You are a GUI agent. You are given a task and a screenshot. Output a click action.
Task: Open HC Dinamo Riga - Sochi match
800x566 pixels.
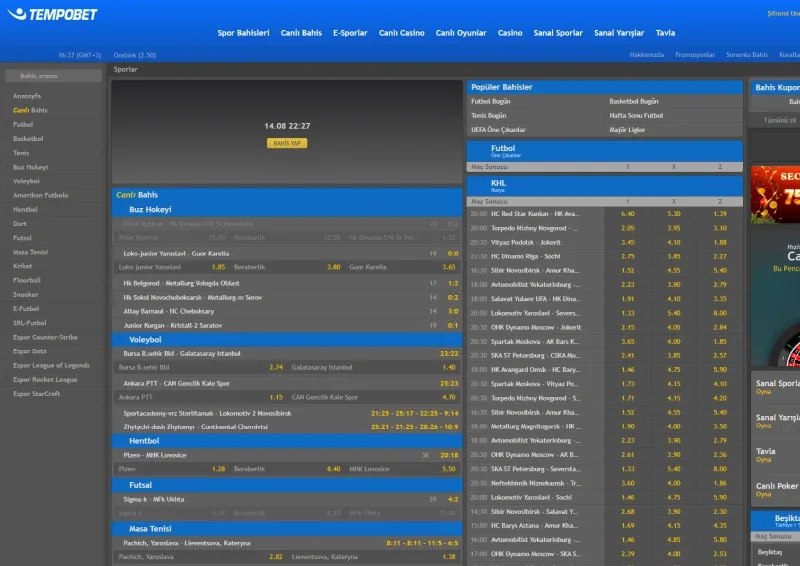click(x=526, y=257)
